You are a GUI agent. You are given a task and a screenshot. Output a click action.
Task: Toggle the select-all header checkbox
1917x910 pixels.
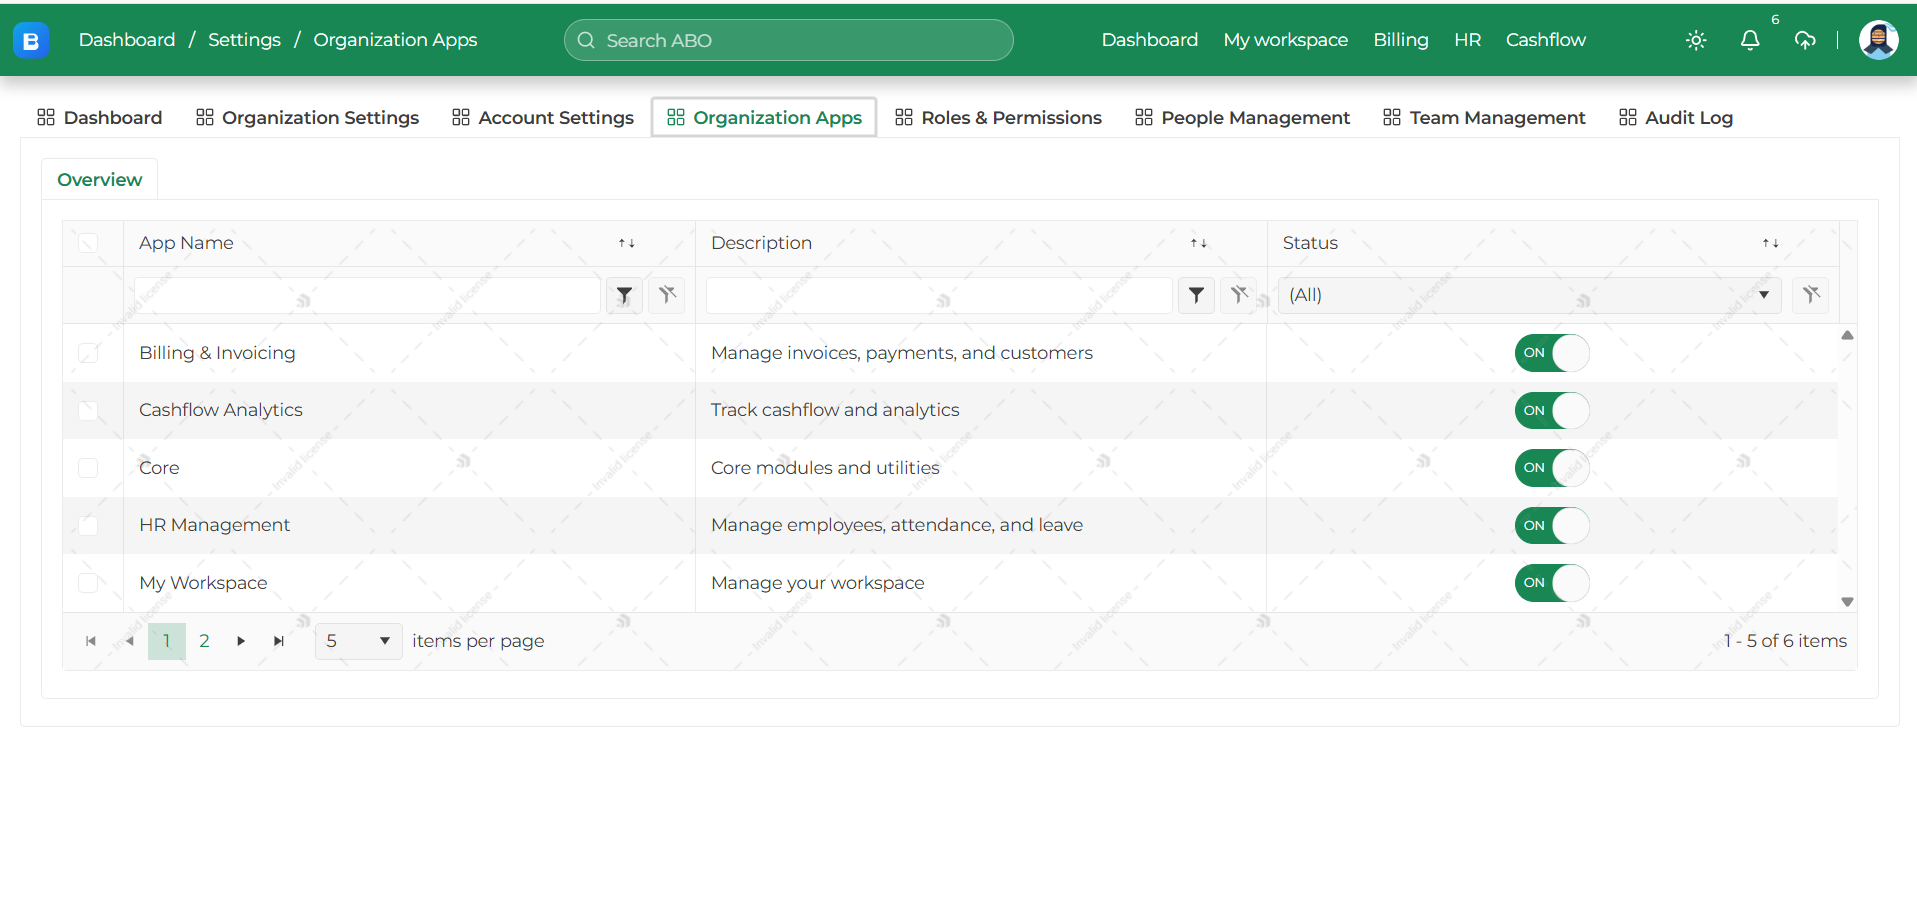88,243
